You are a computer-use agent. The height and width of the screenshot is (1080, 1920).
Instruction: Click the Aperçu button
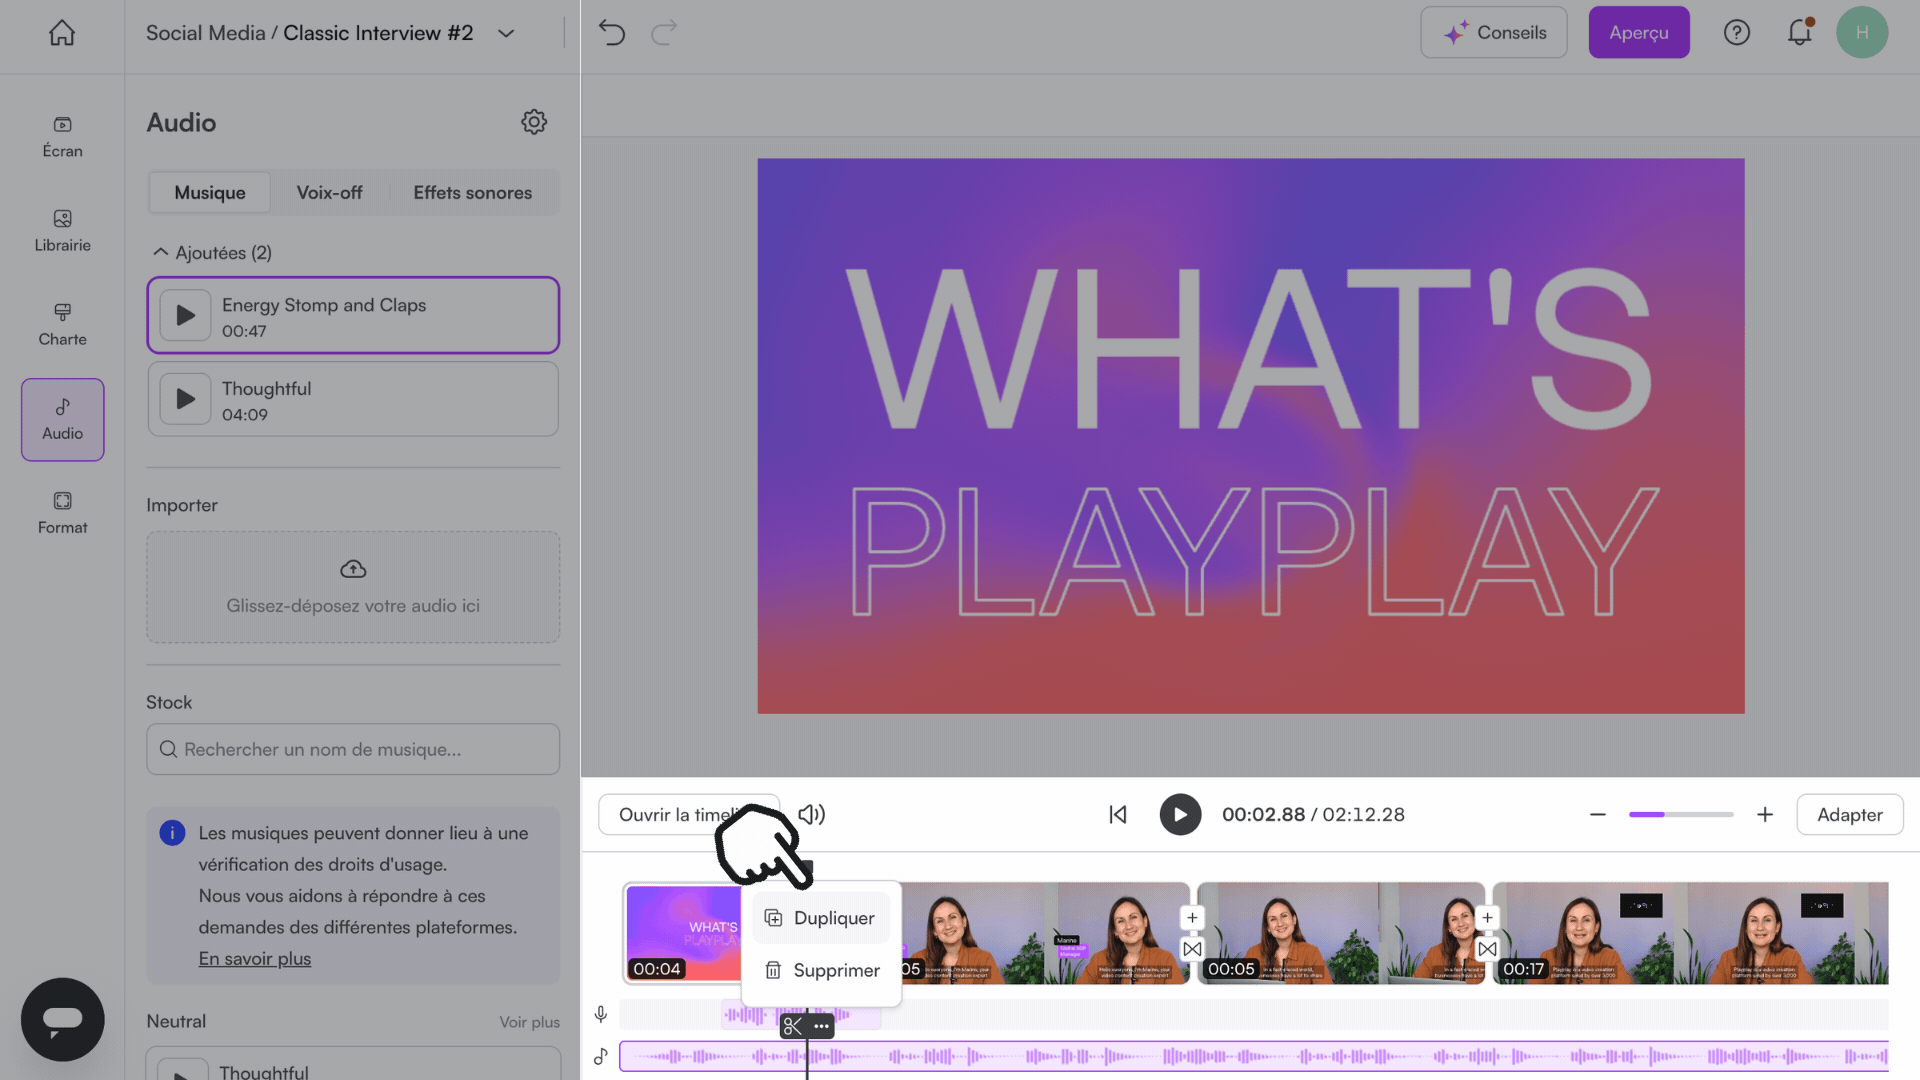(x=1639, y=32)
